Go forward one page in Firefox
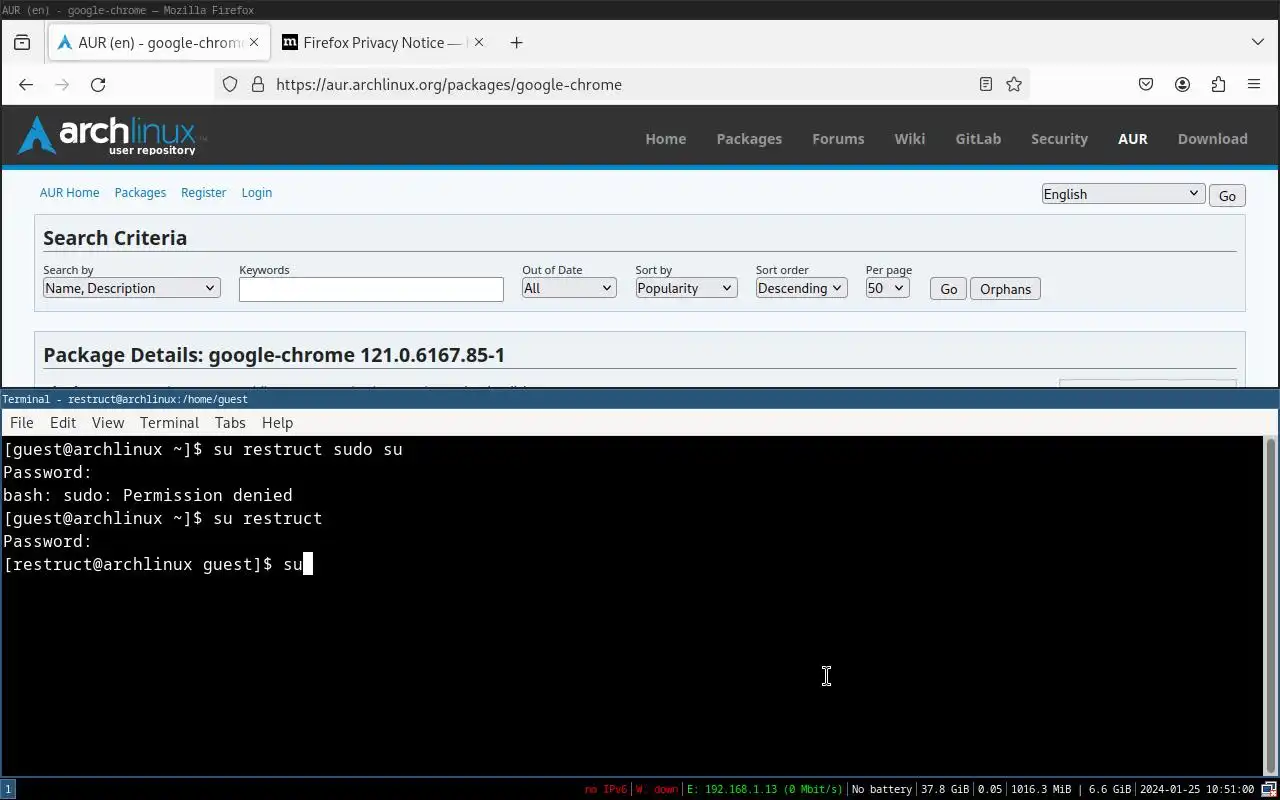The height and width of the screenshot is (800, 1280). point(62,85)
